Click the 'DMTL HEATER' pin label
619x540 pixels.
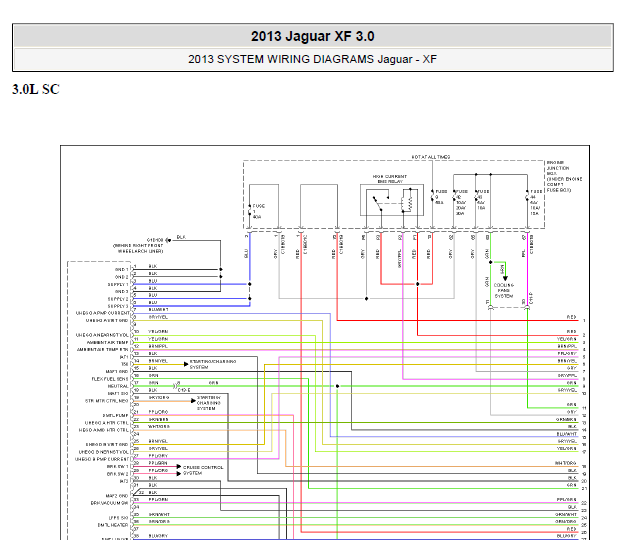coord(113,525)
